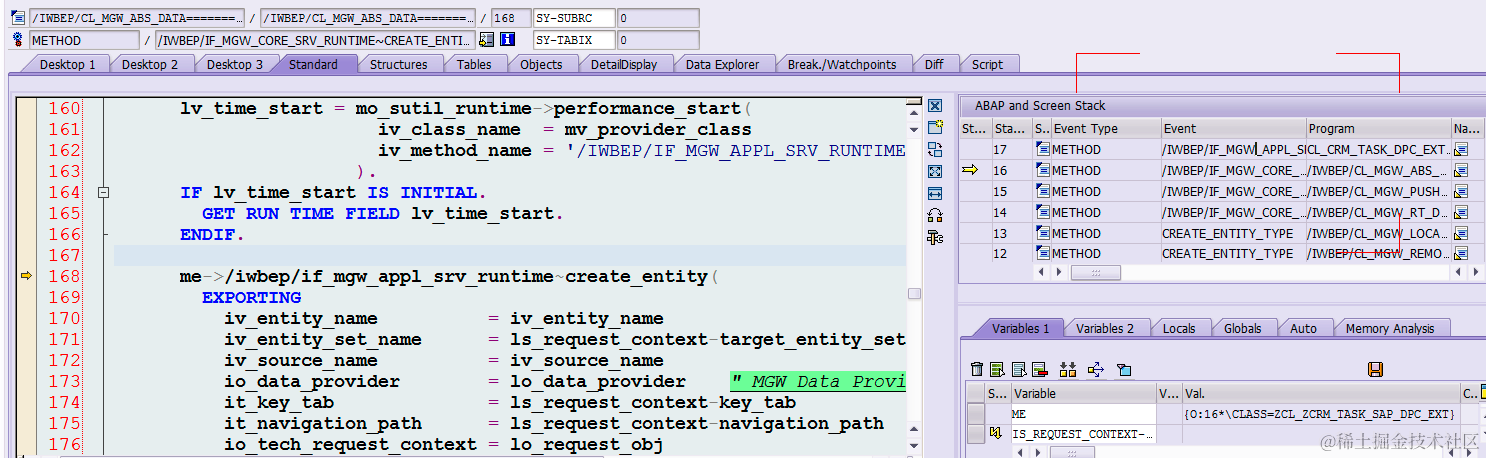Viewport: 1486px width, 458px height.
Task: Click the Variable column header
Action: point(1082,394)
